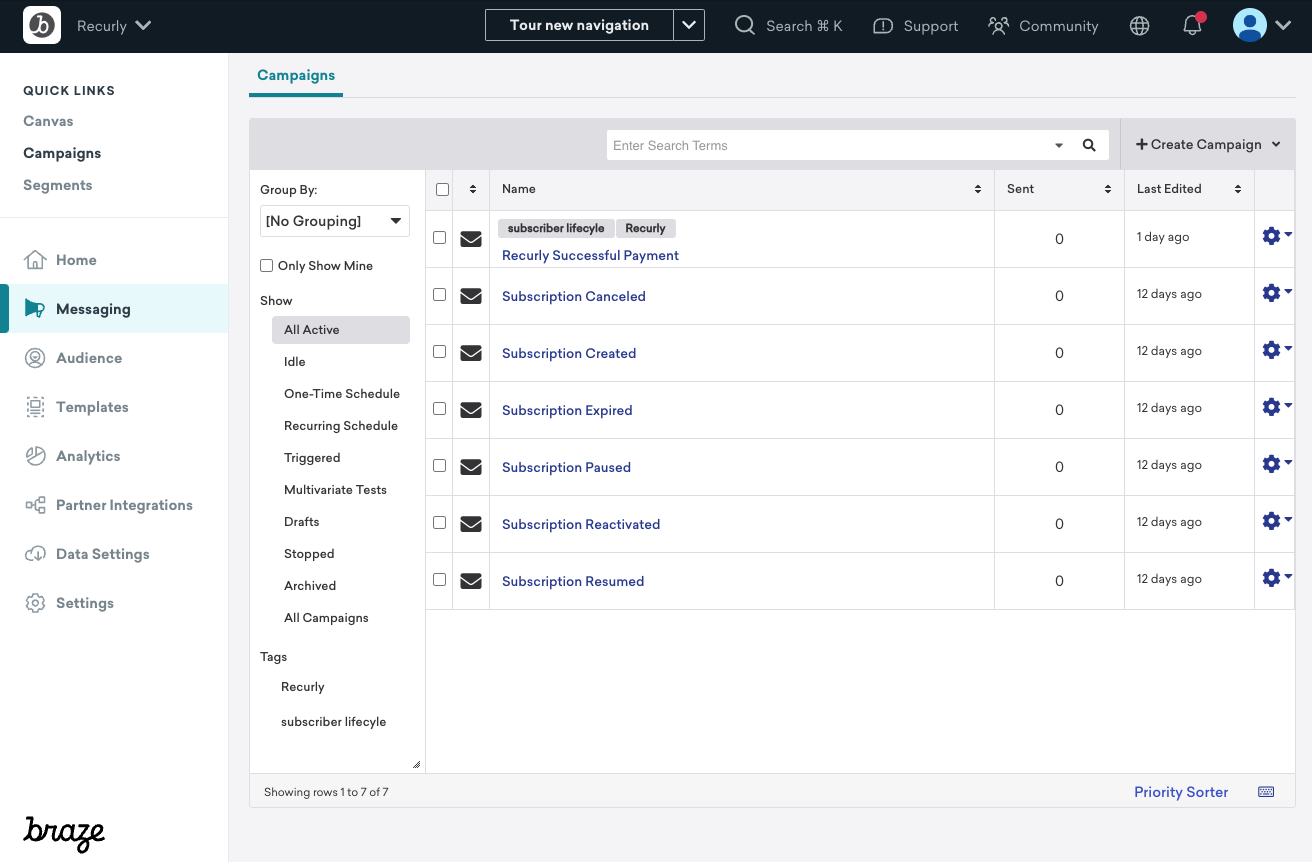Tick the select-all checkbox in table header
1312x862 pixels.
442,190
